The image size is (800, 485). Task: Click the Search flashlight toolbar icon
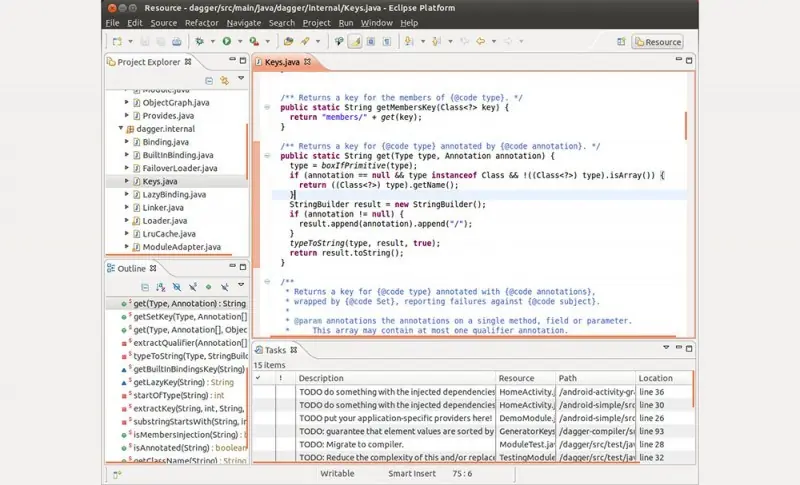(305, 42)
